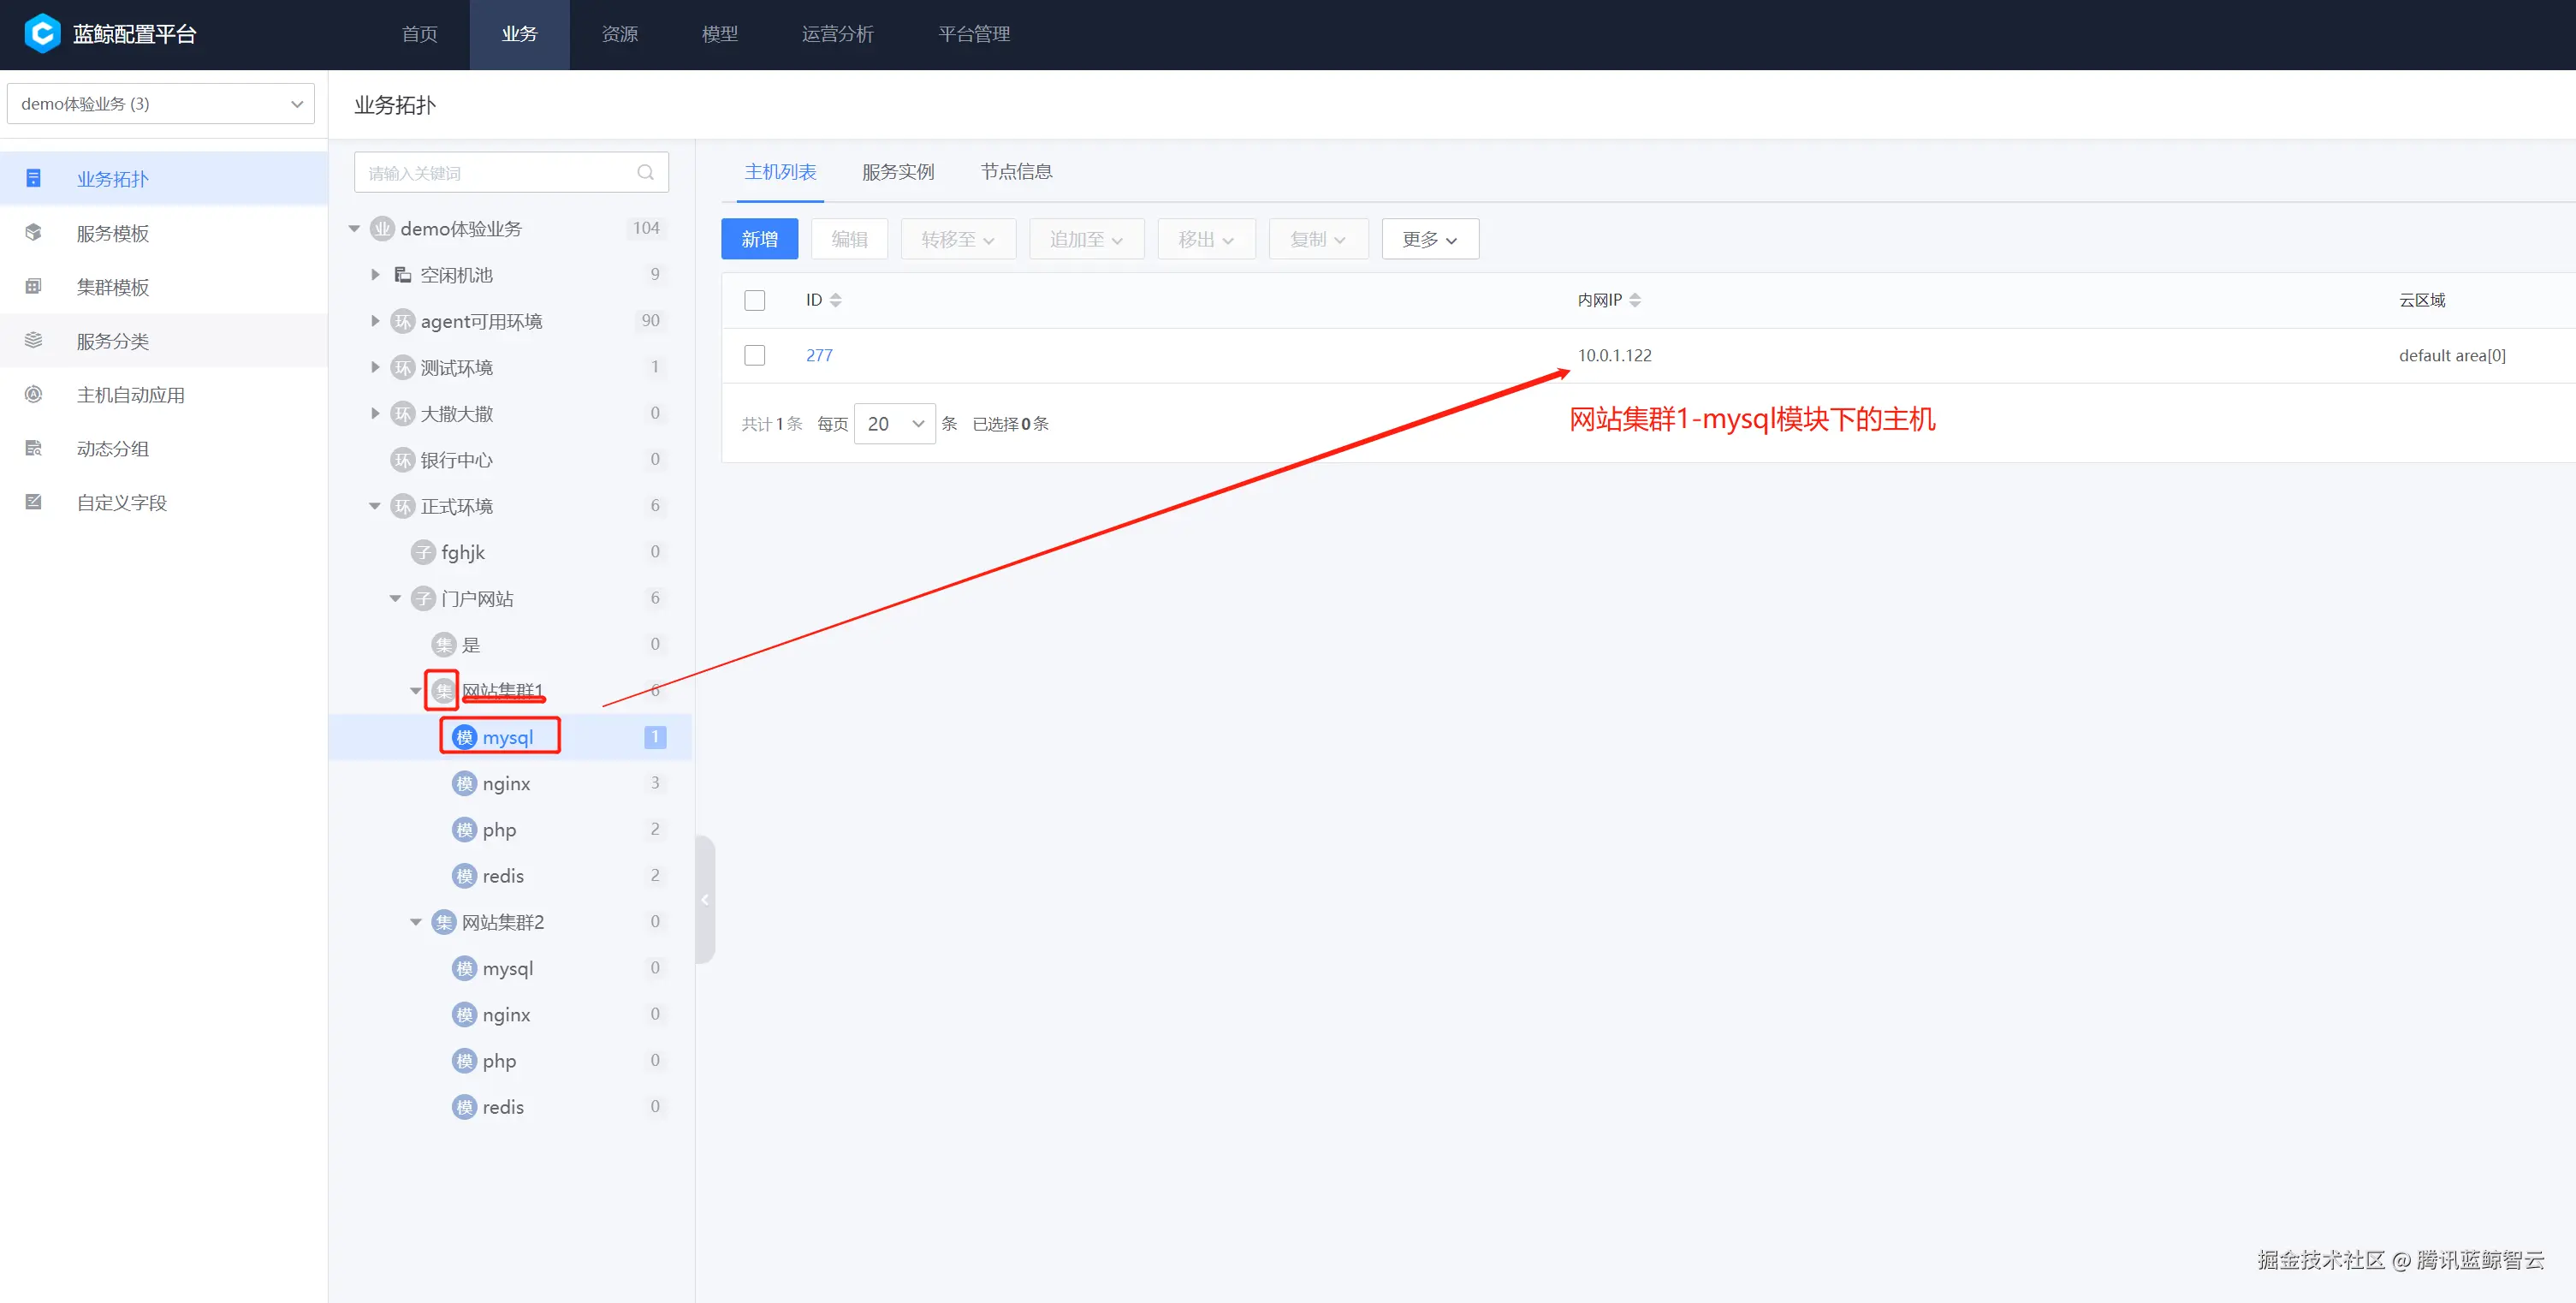
Task: Switch to the 服务实例 tab
Action: 897,172
